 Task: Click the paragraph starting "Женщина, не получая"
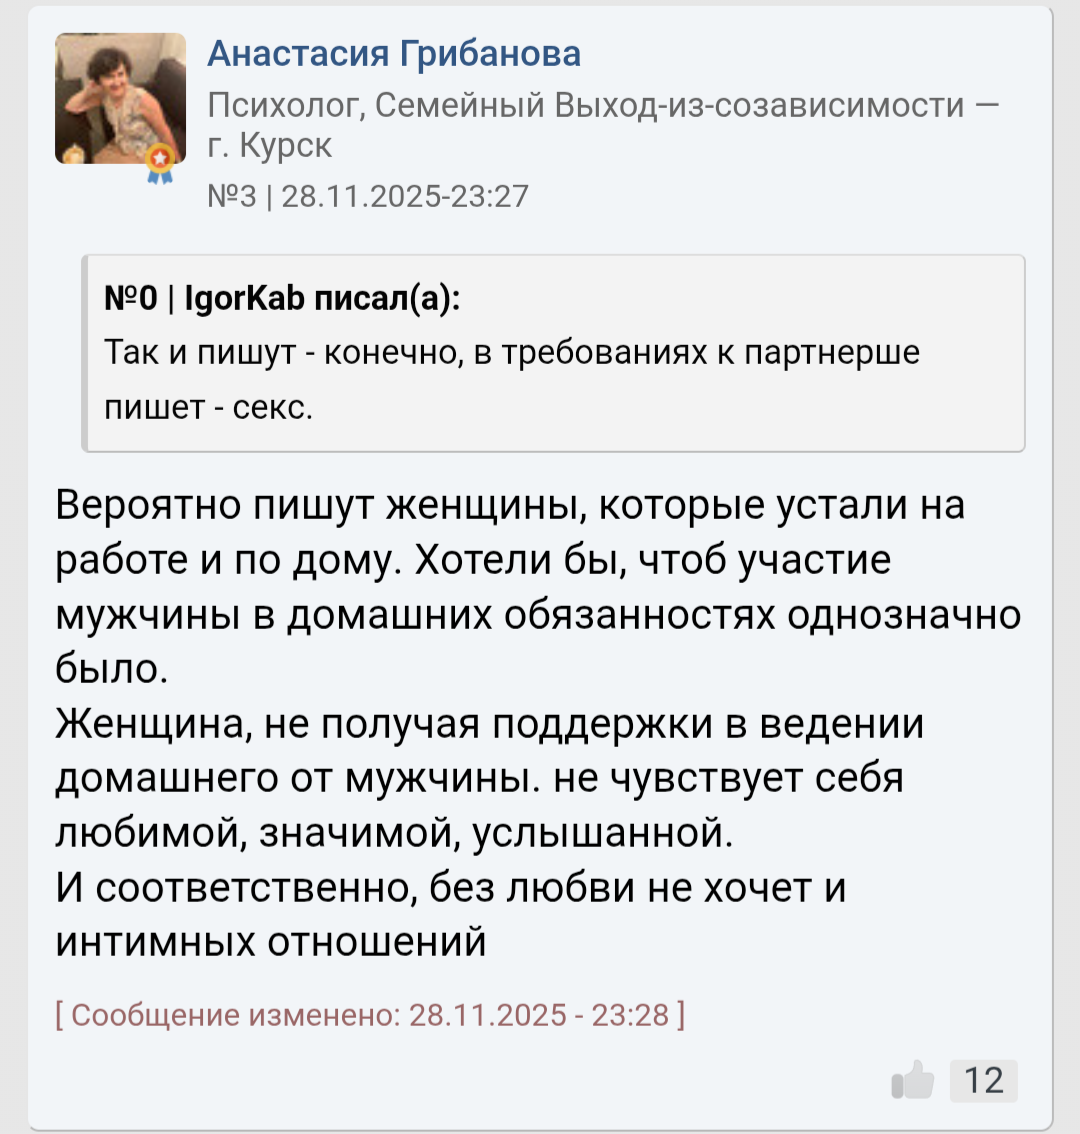[489, 723]
